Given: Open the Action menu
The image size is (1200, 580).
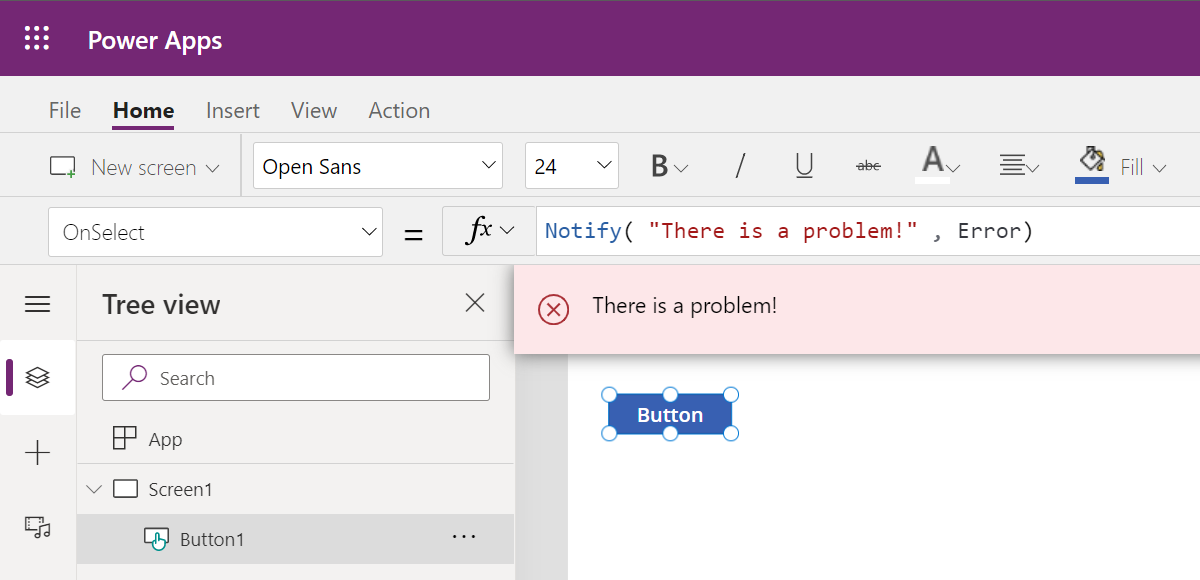Looking at the screenshot, I should [398, 110].
